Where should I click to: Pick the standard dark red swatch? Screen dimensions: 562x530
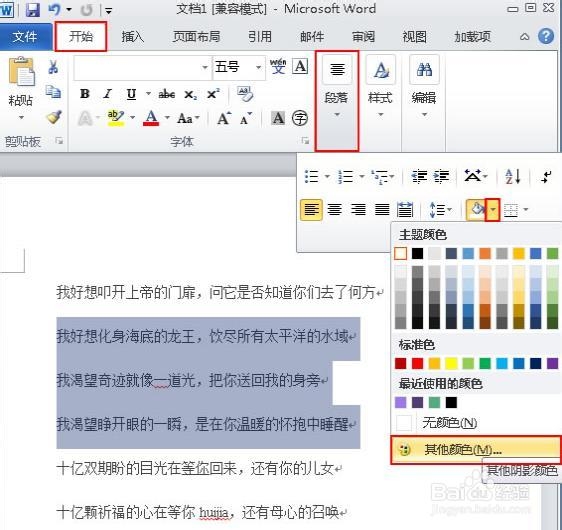click(401, 363)
